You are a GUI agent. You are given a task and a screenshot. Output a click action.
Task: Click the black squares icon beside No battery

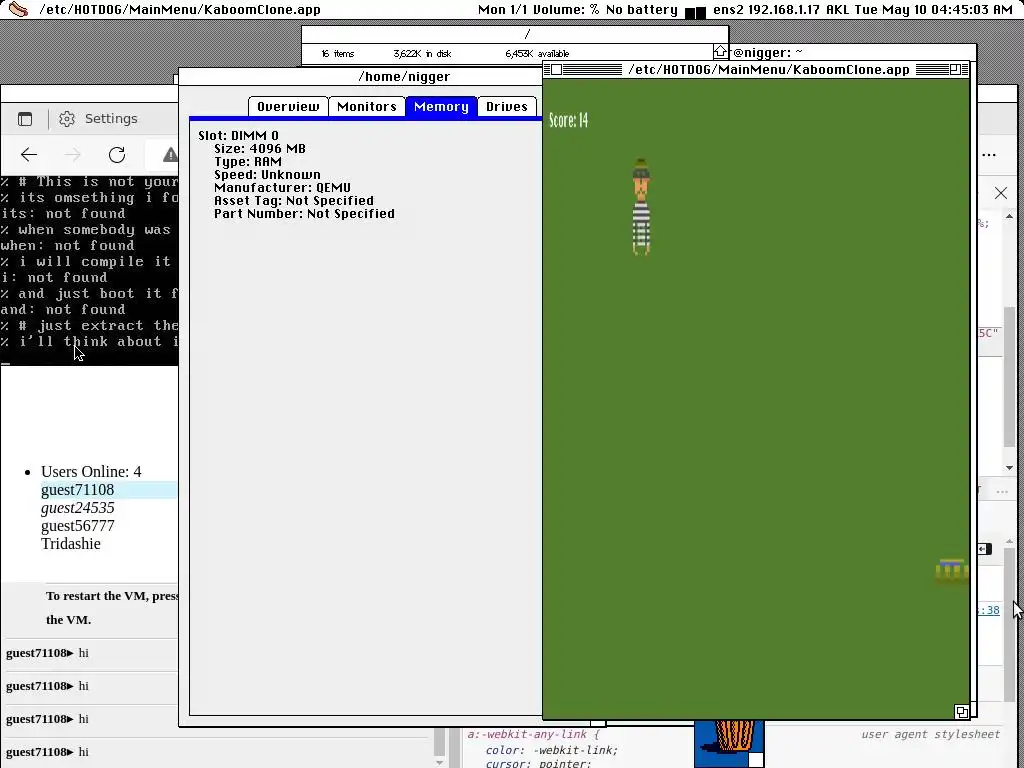(x=696, y=12)
